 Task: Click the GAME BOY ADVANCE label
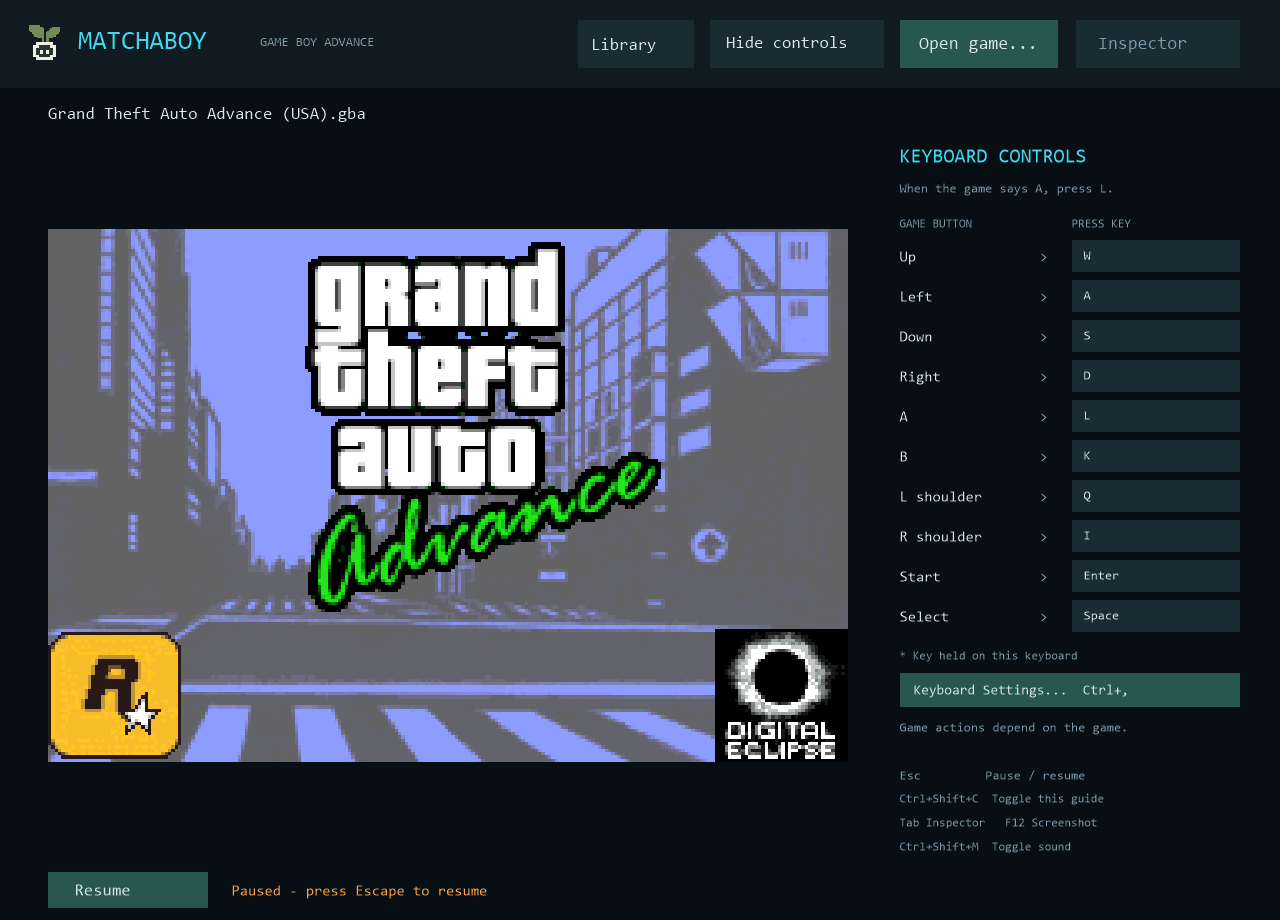[317, 42]
